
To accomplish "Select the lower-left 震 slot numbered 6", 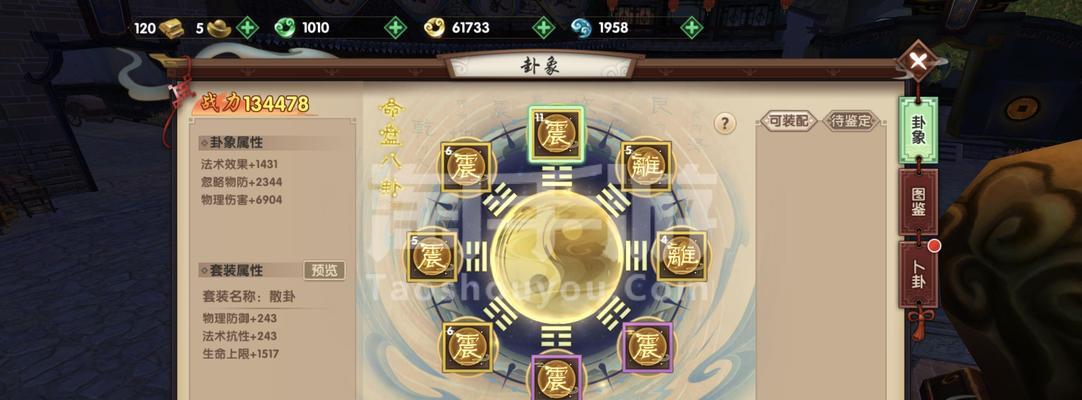I will coord(467,347).
